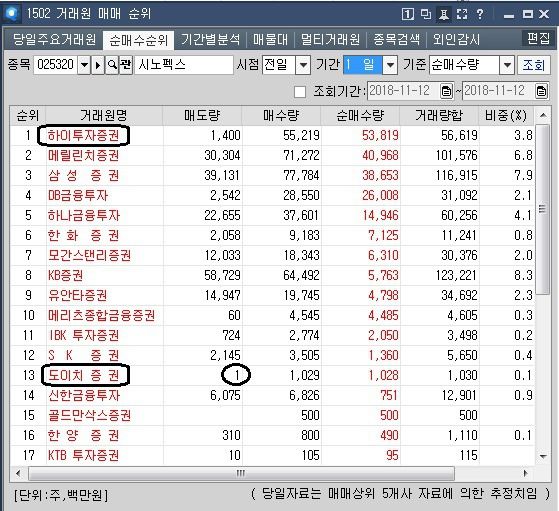The image size is (559, 511).
Task: Click the full-screen expand icon
Action: (462, 14)
